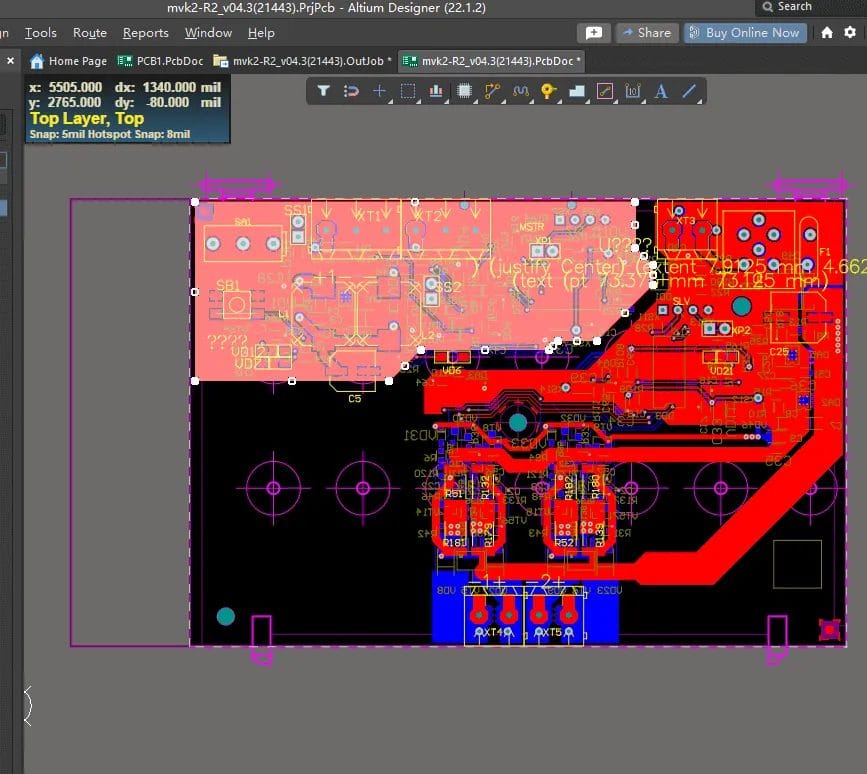Select the R51 resistor designator
The image size is (867, 774).
[454, 494]
